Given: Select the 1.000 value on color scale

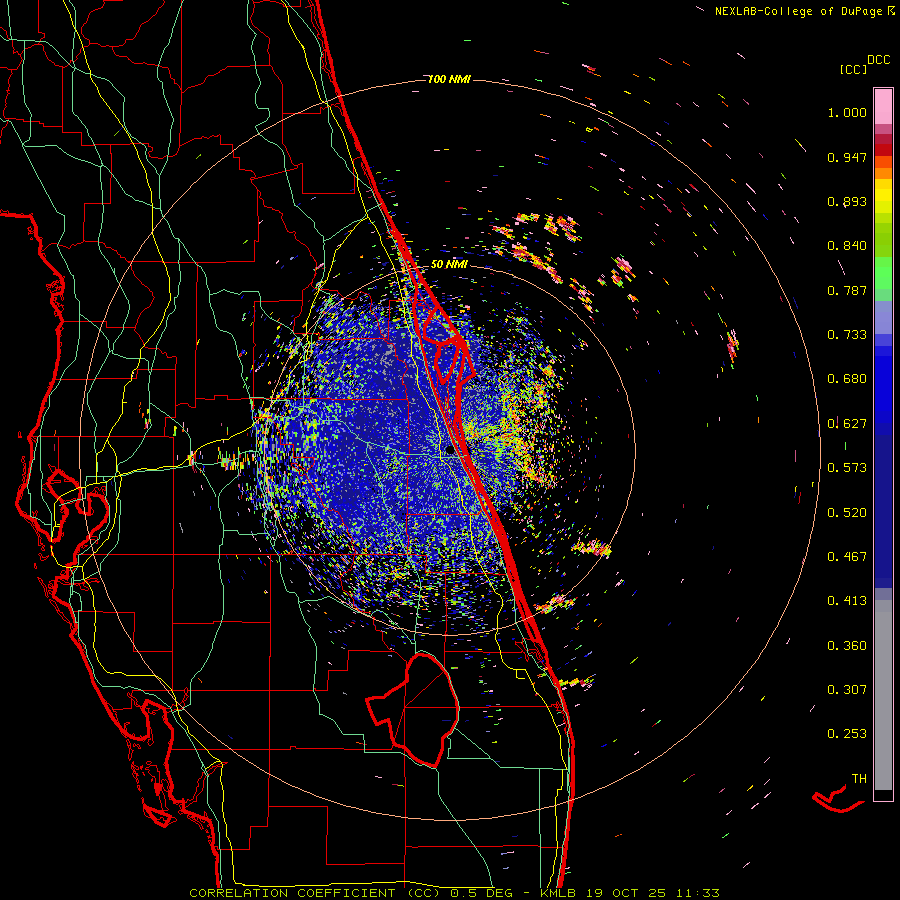Looking at the screenshot, I should (847, 112).
